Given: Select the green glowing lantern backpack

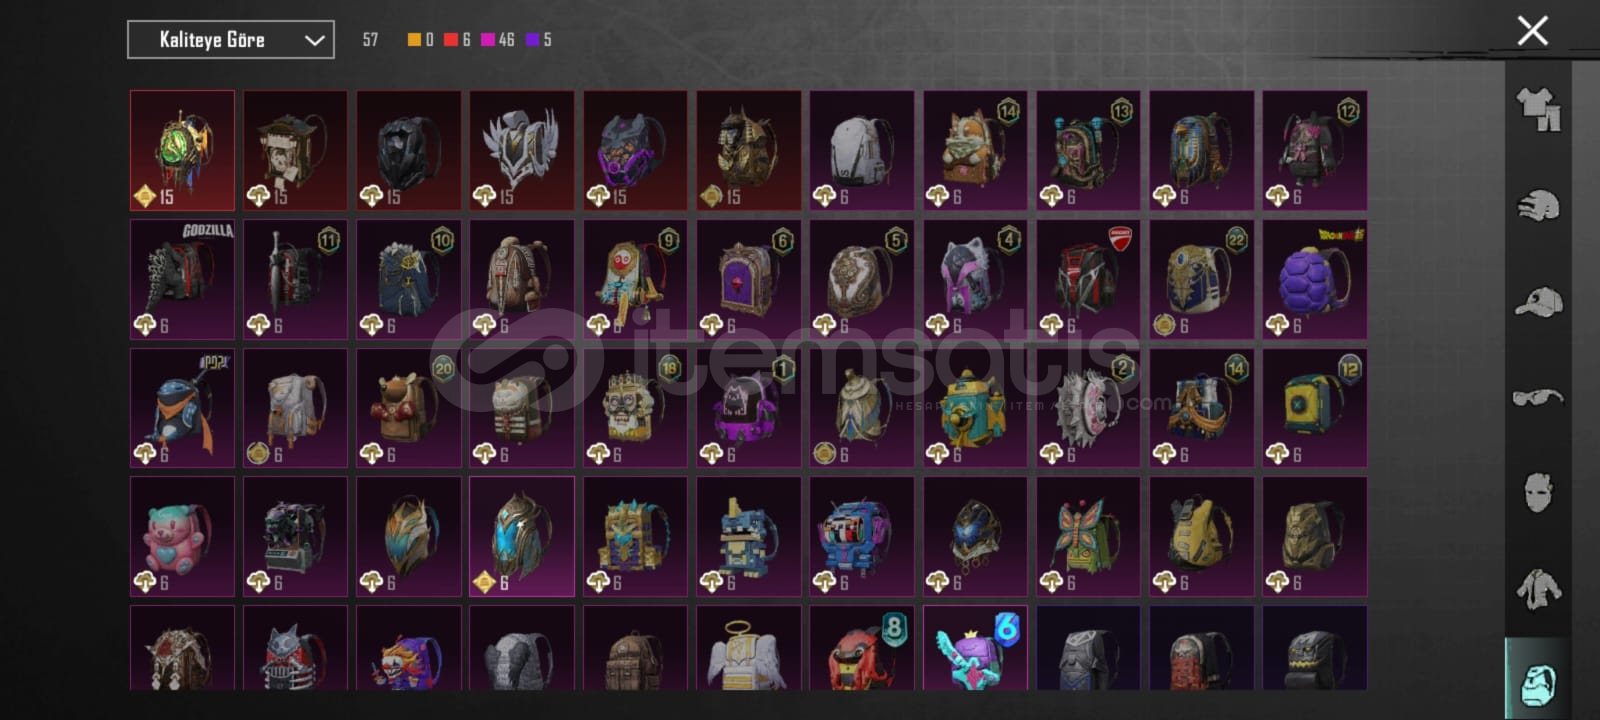Looking at the screenshot, I should (x=182, y=150).
